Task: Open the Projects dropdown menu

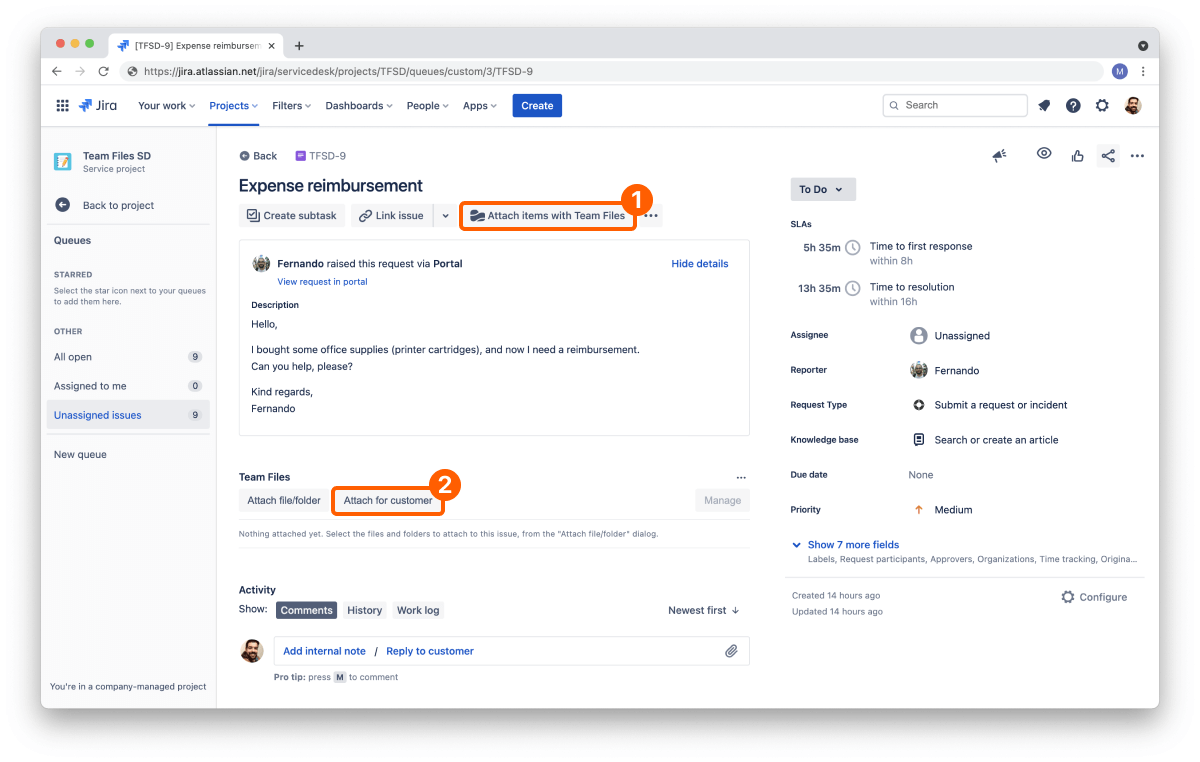Action: [x=234, y=106]
